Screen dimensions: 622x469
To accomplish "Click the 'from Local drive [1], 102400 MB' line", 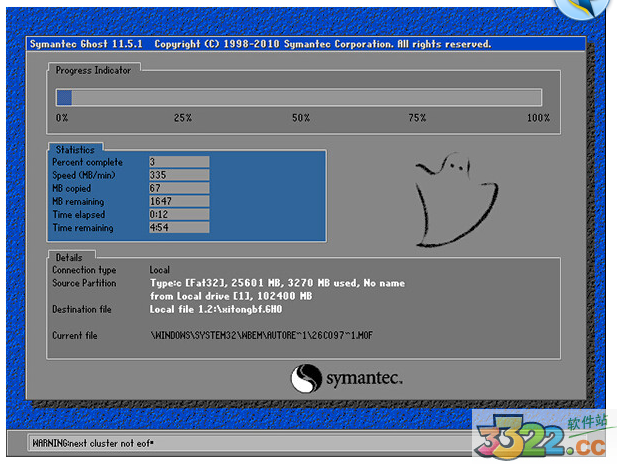I will pyautogui.click(x=231, y=296).
